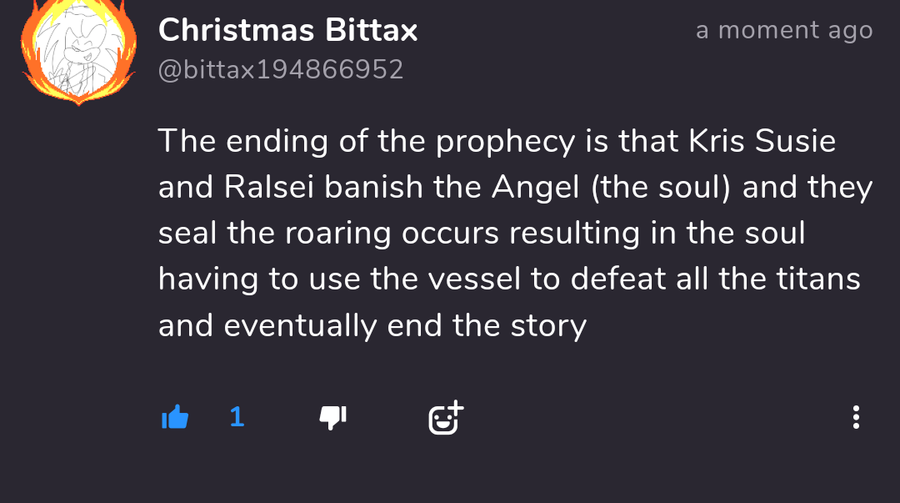This screenshot has height=503, width=900.
Task: Like the comment with thumbs-up icon
Action: [x=175, y=417]
